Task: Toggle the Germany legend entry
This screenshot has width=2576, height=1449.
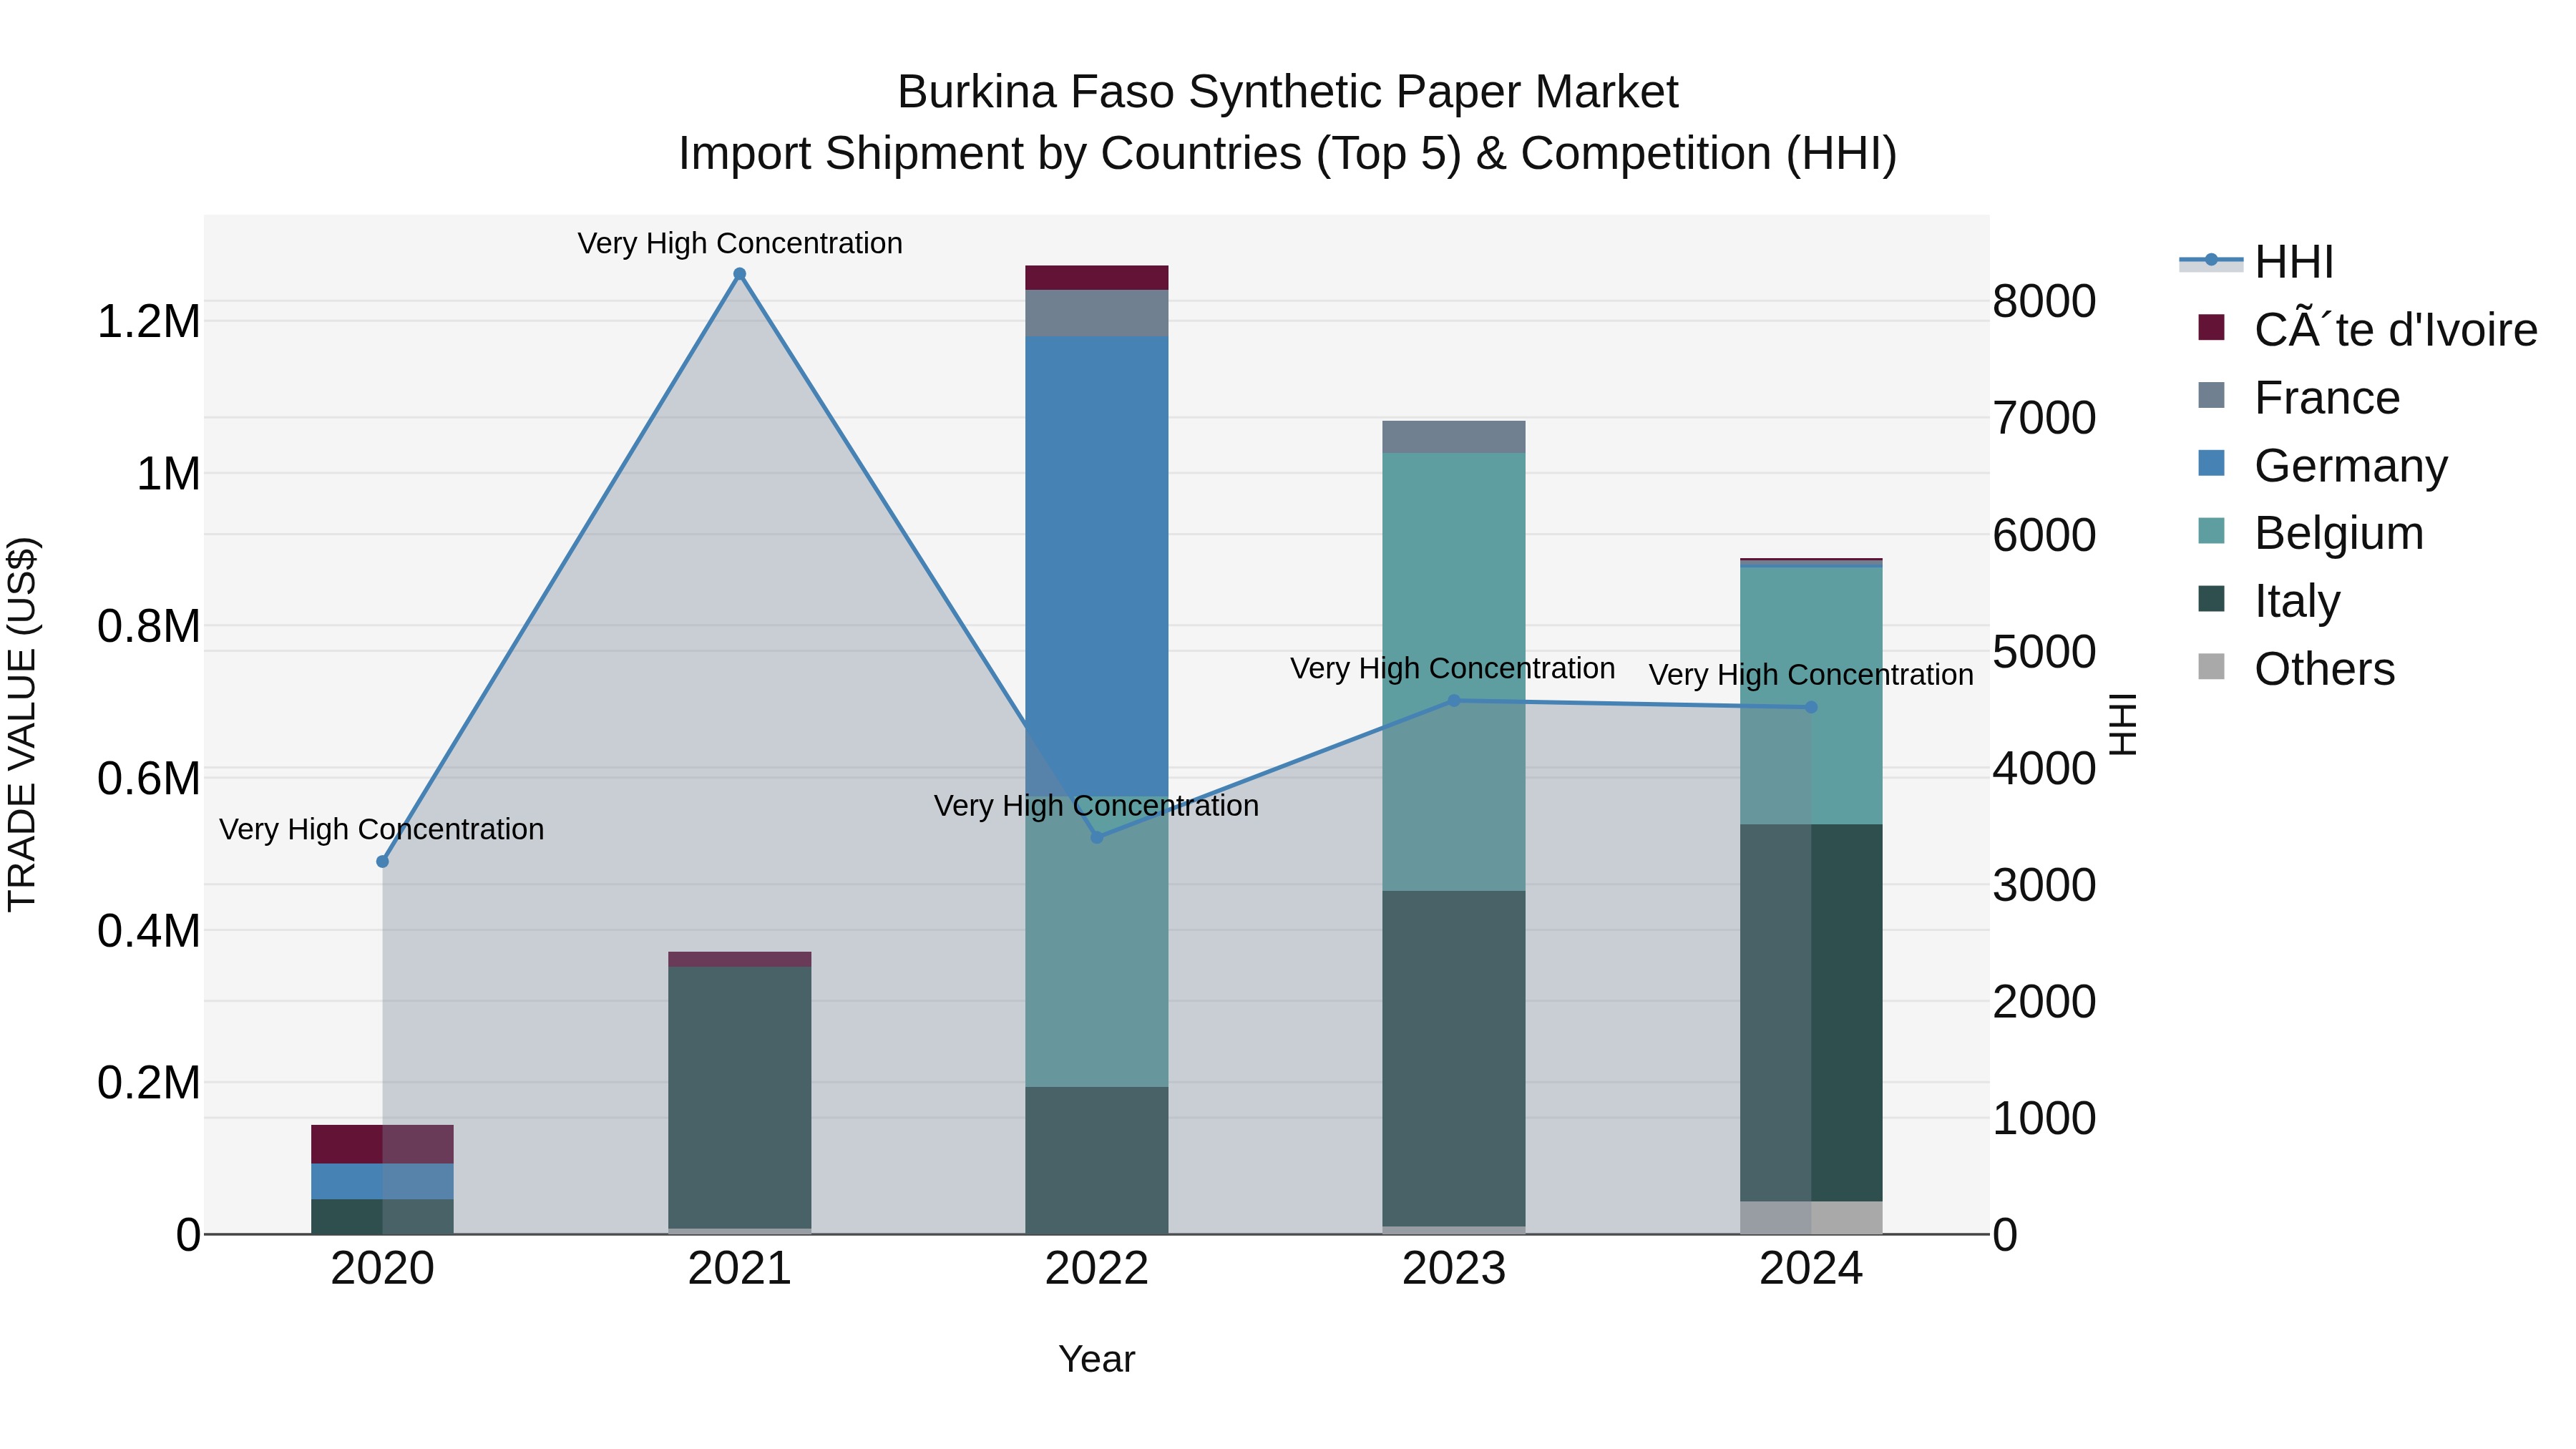Action: 2322,466
